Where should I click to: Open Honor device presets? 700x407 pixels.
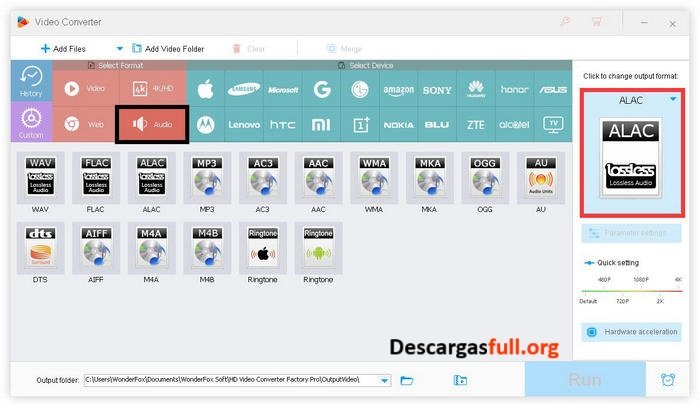(x=514, y=89)
